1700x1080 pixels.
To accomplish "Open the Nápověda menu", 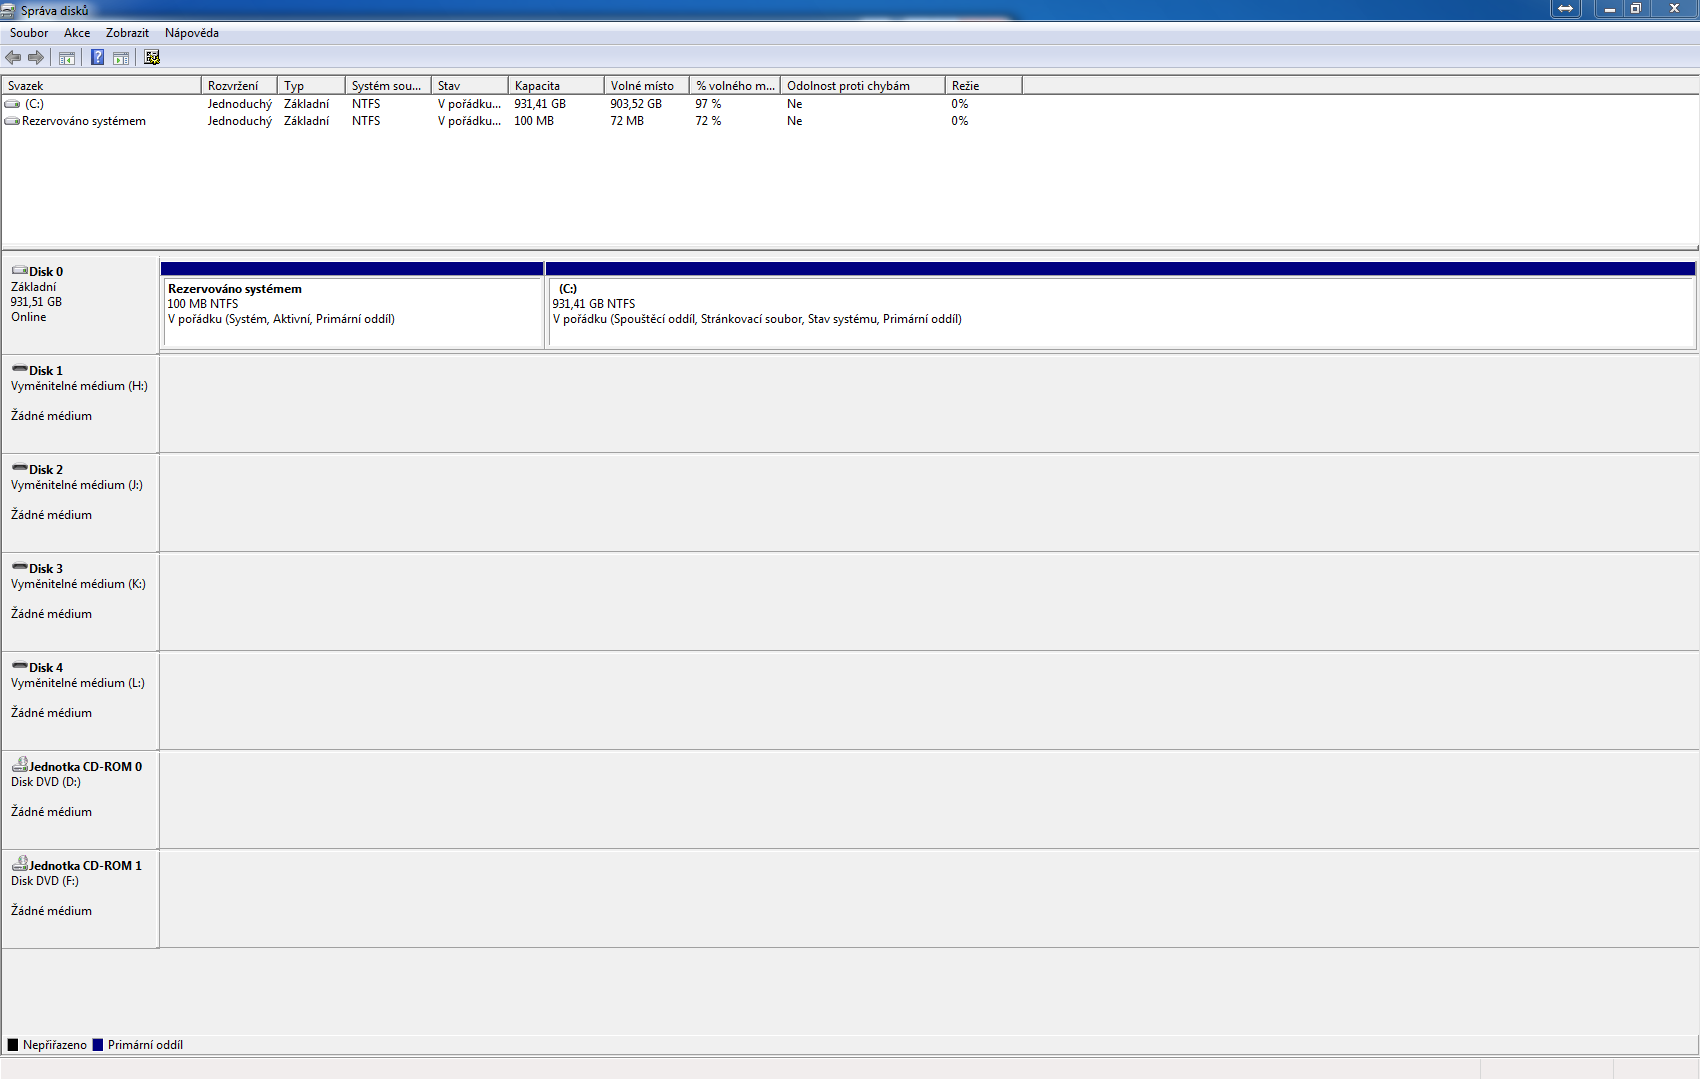I will tap(191, 33).
